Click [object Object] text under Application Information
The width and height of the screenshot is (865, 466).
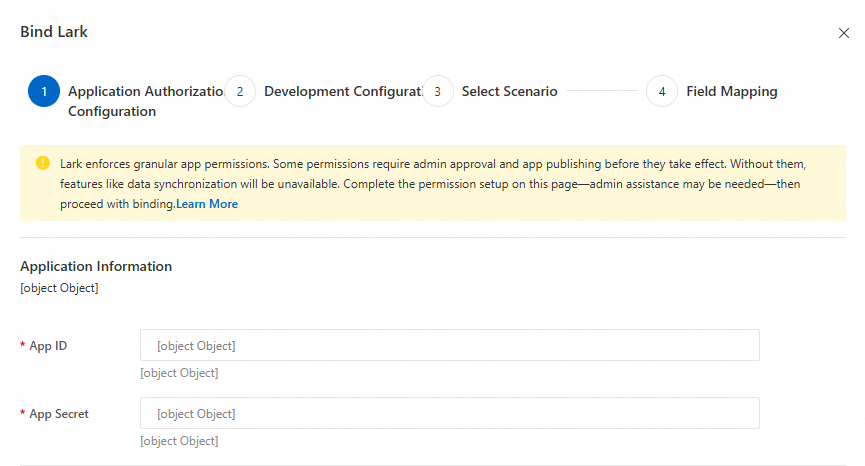[59, 288]
